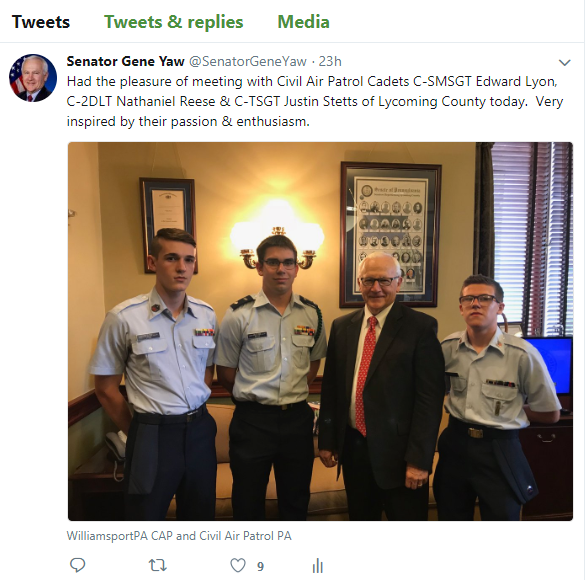Expand the tweet options chevron menu

[x=564, y=63]
